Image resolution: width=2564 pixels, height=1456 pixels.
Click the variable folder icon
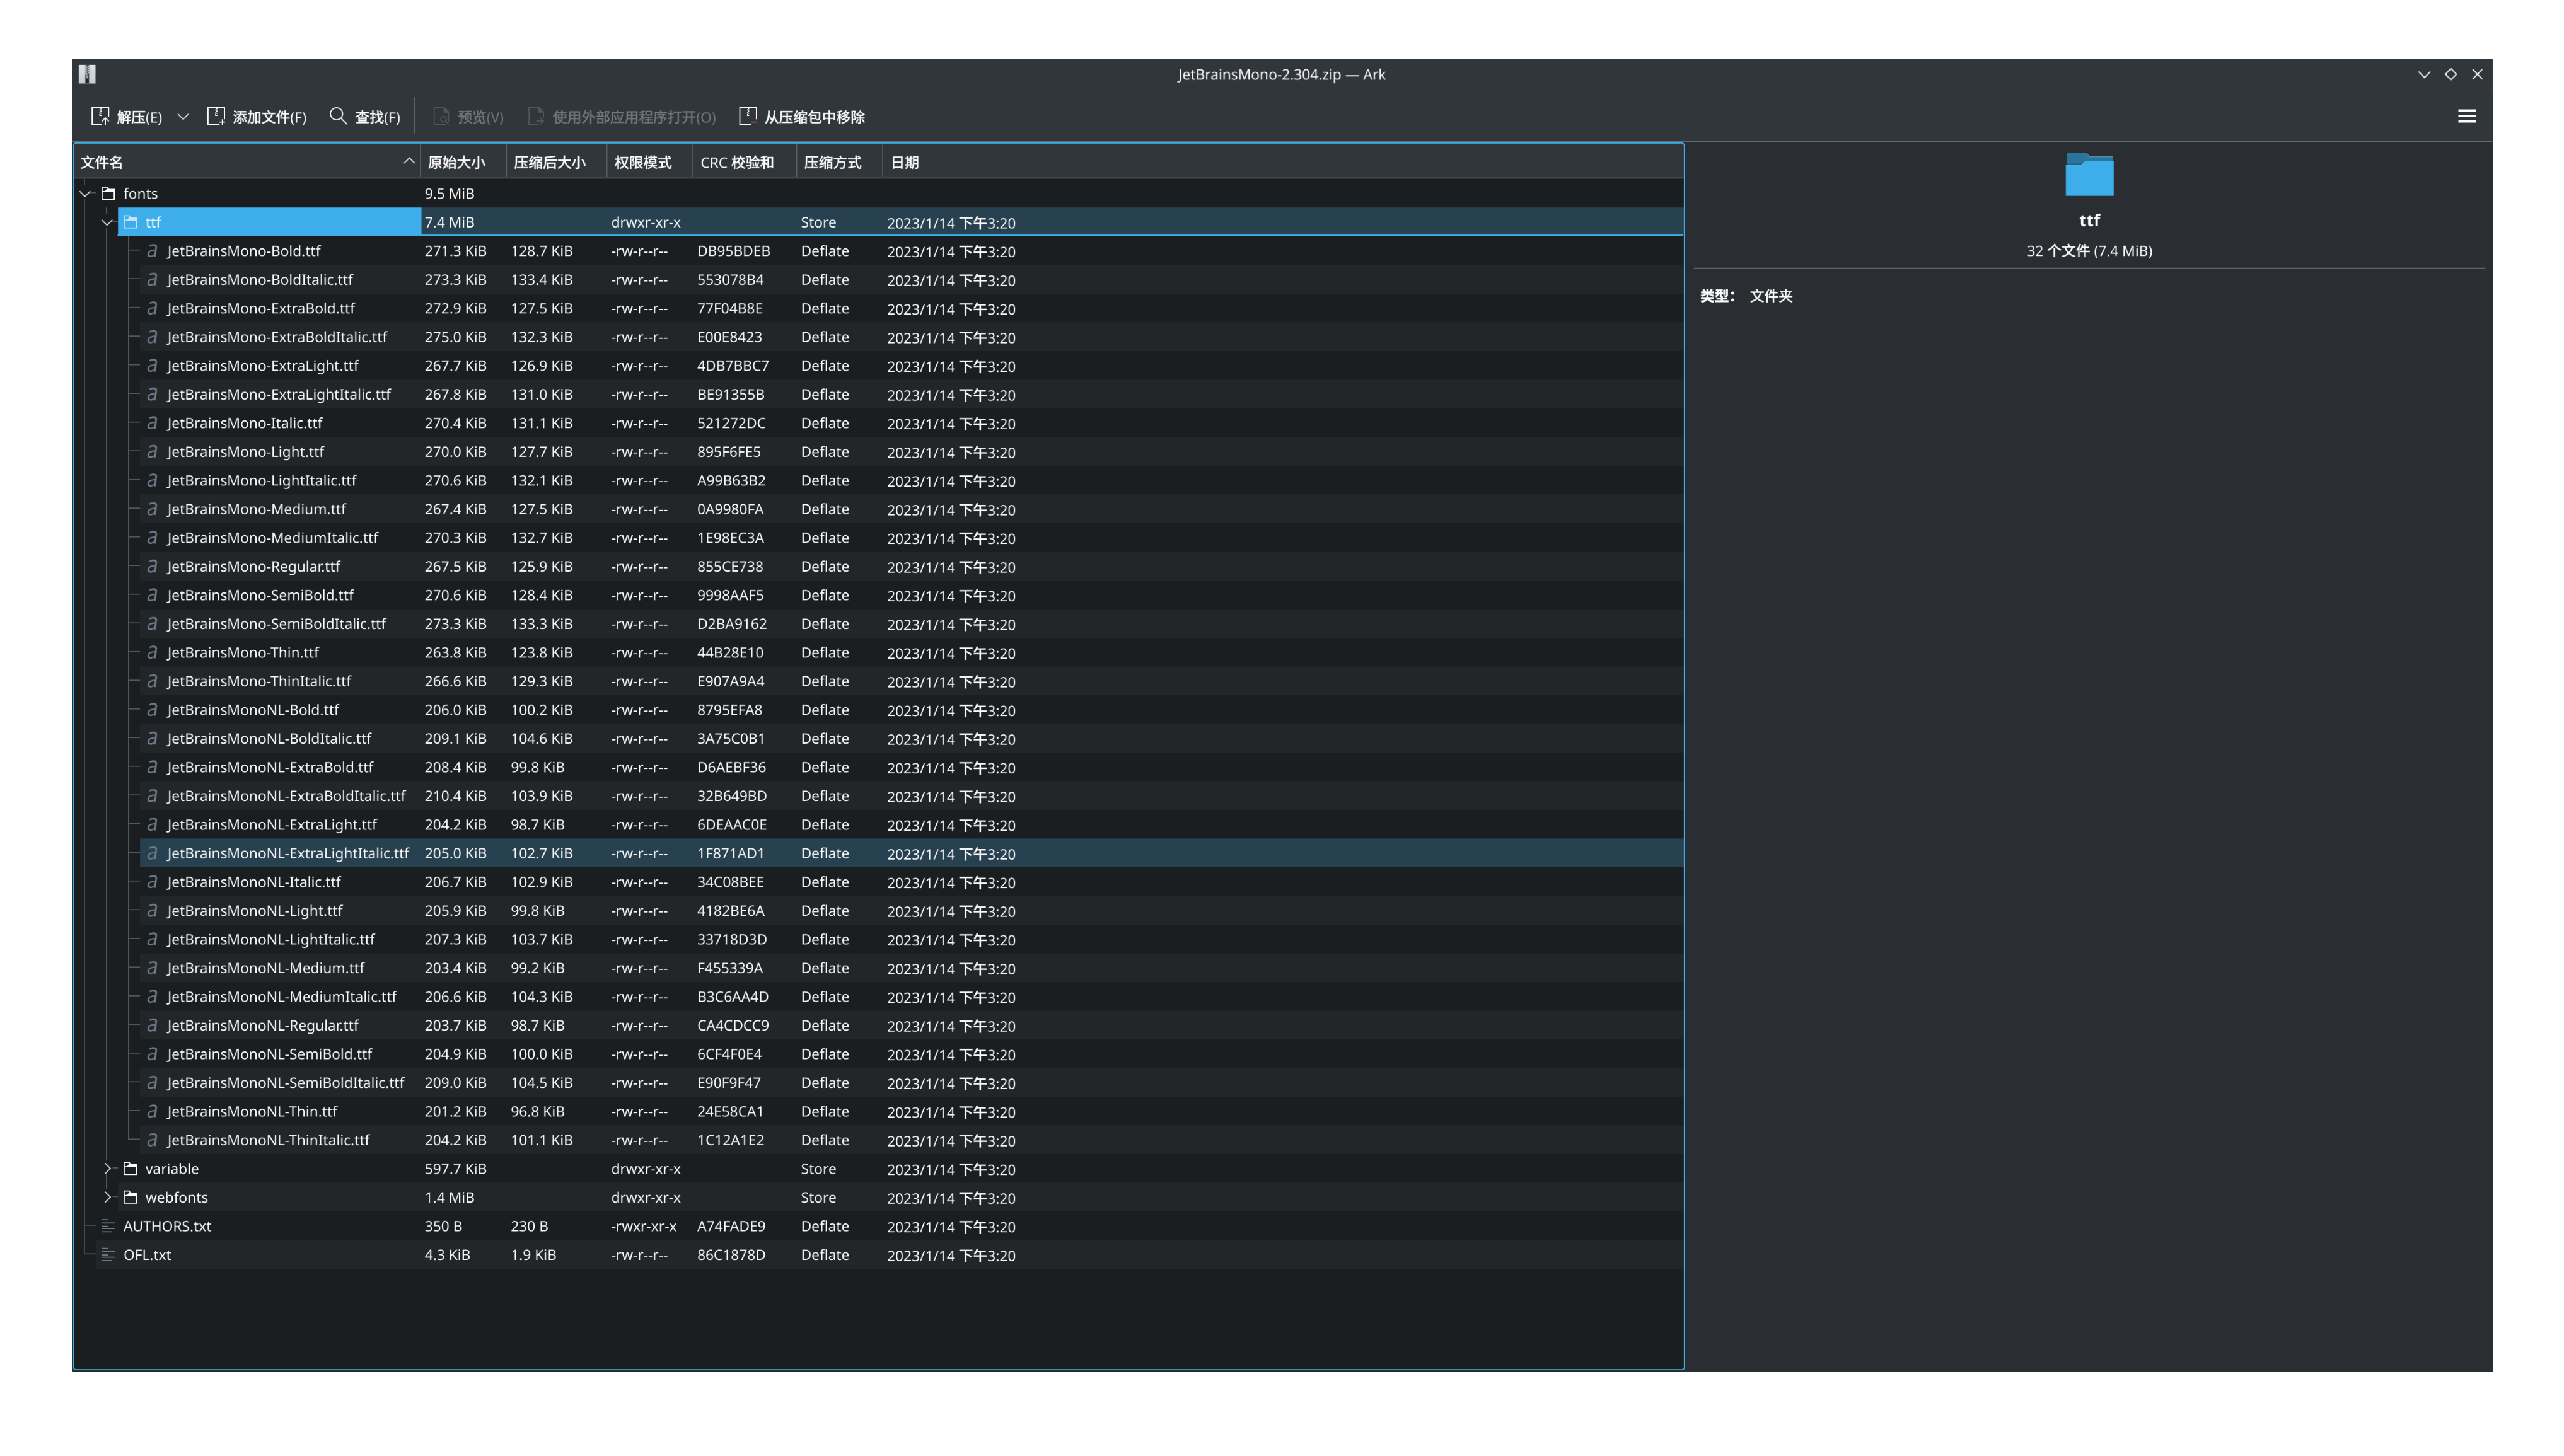[x=131, y=1169]
